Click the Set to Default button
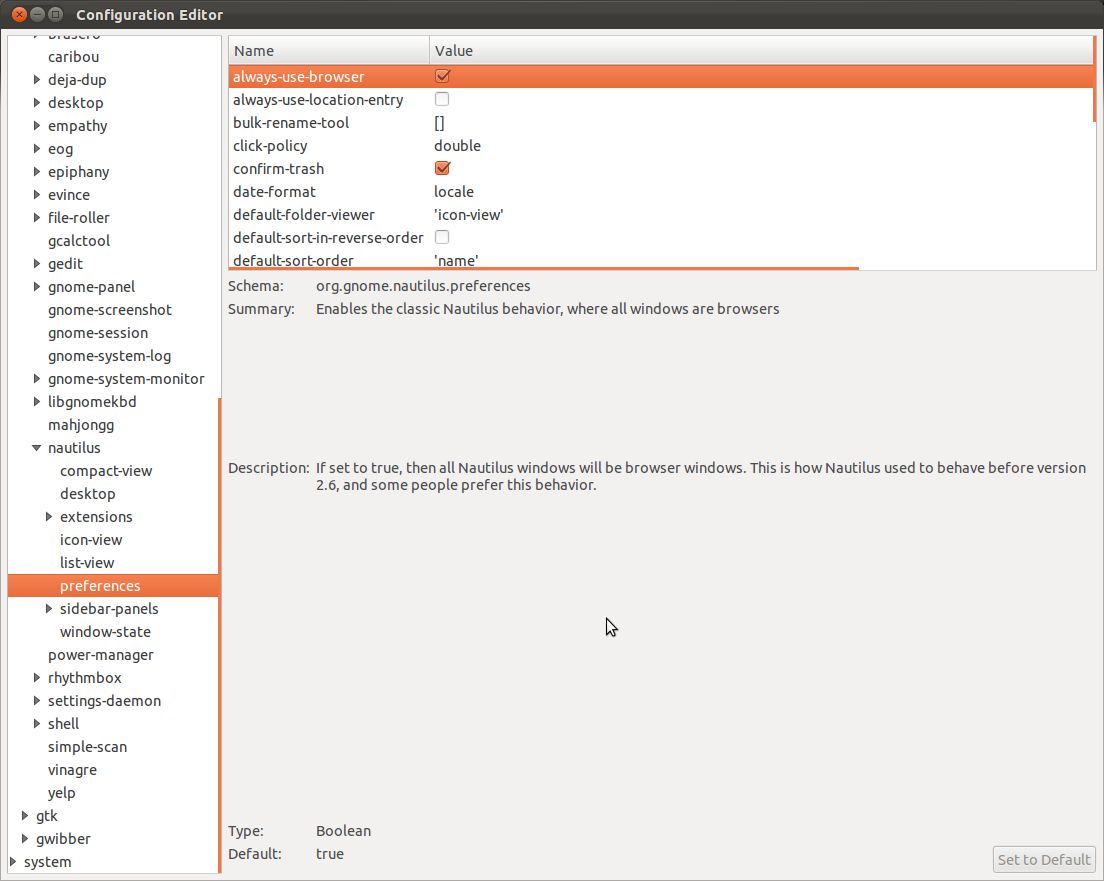The width and height of the screenshot is (1104, 881). click(x=1044, y=859)
